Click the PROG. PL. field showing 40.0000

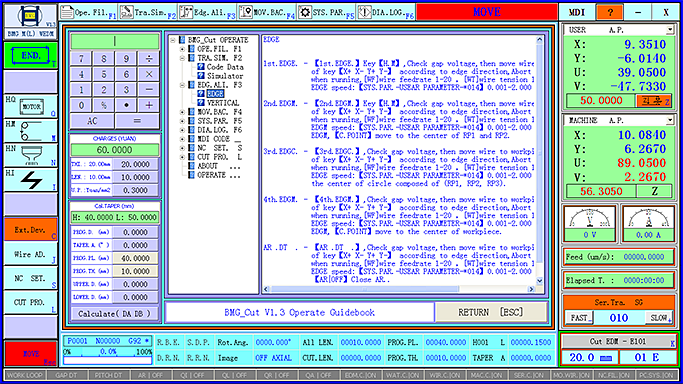pos(135,258)
